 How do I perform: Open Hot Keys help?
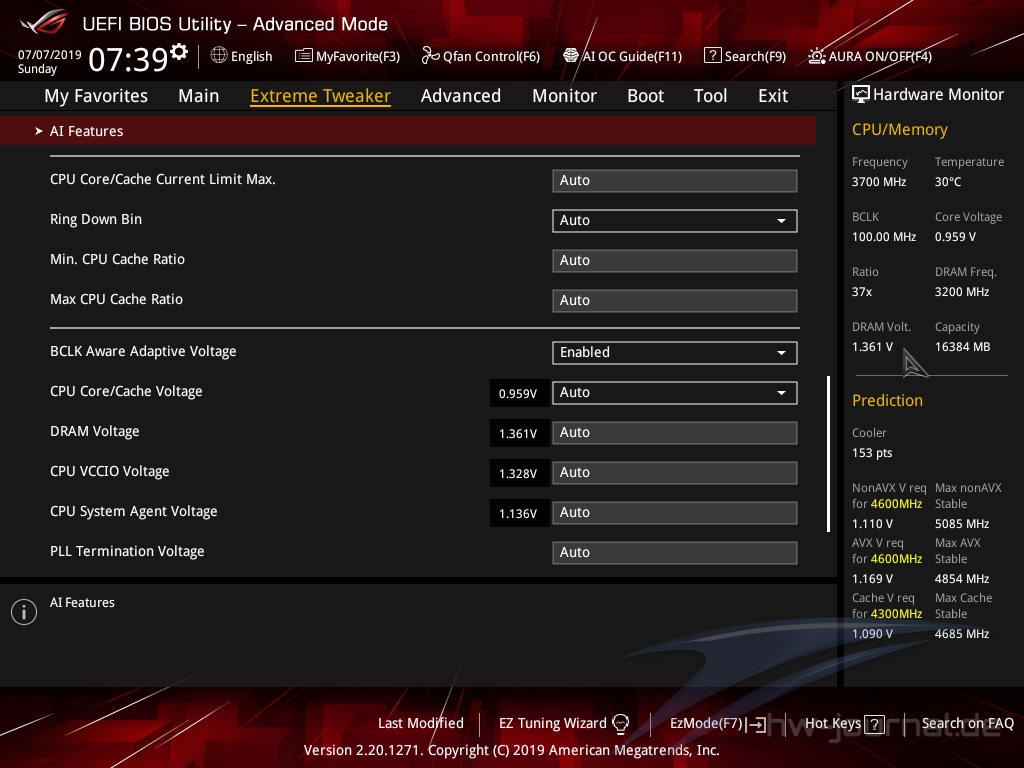pos(833,723)
